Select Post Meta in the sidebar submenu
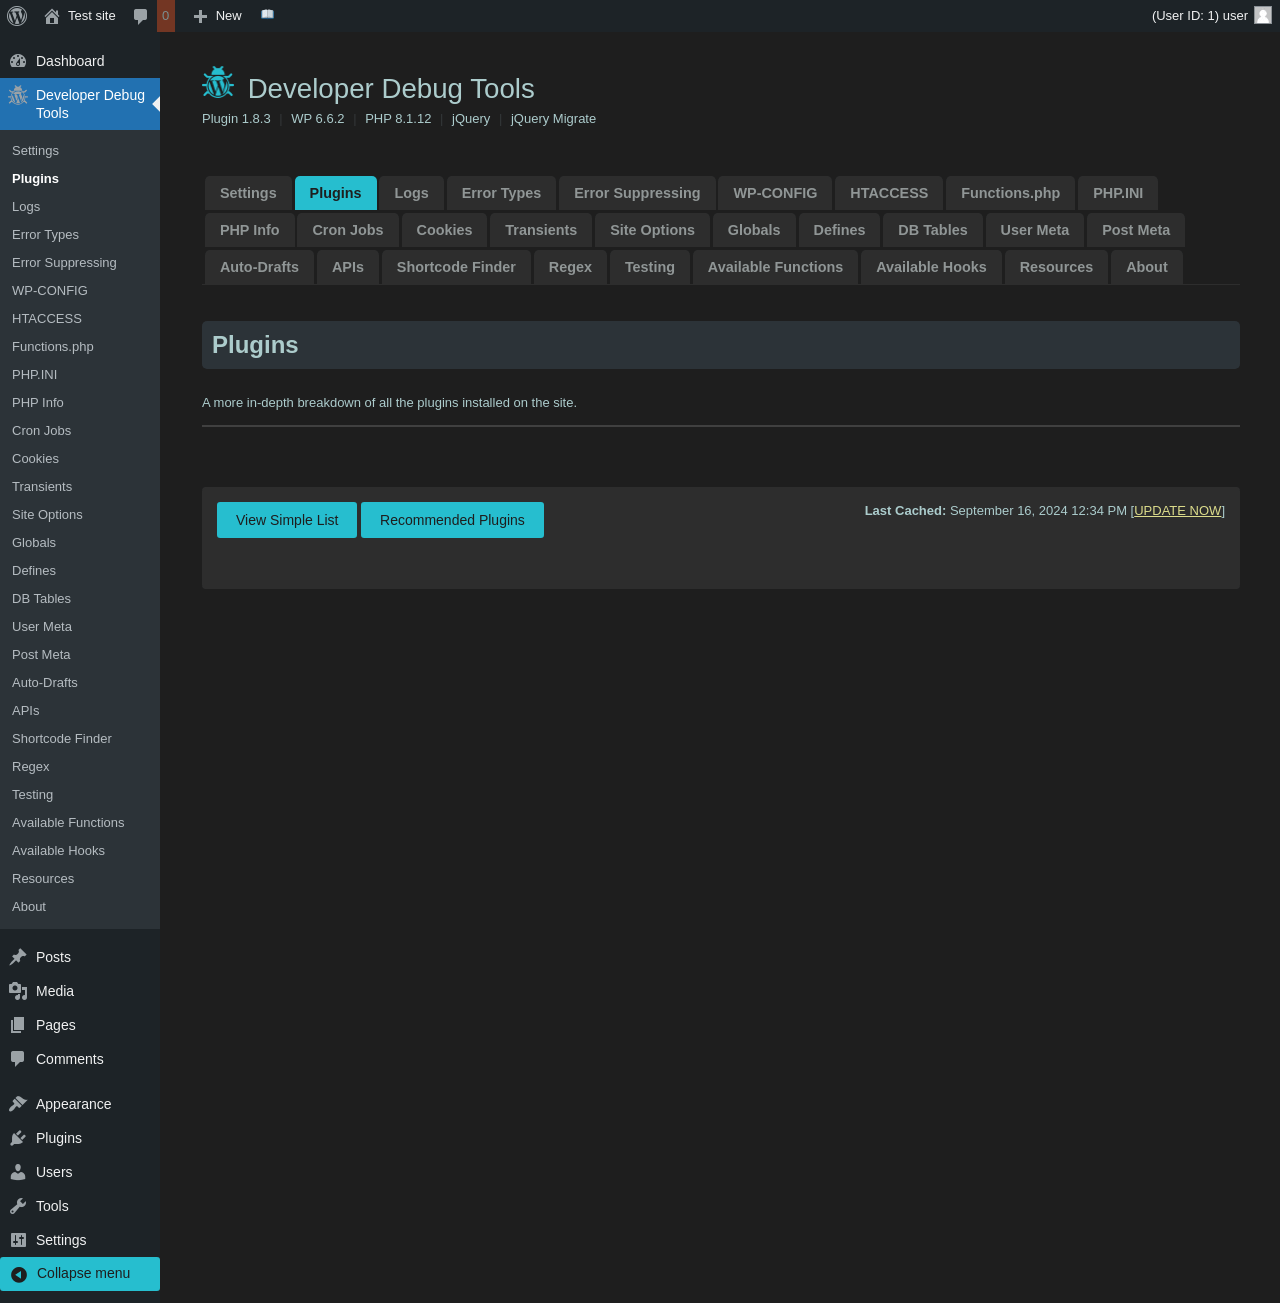Viewport: 1280px width, 1303px height. point(41,655)
